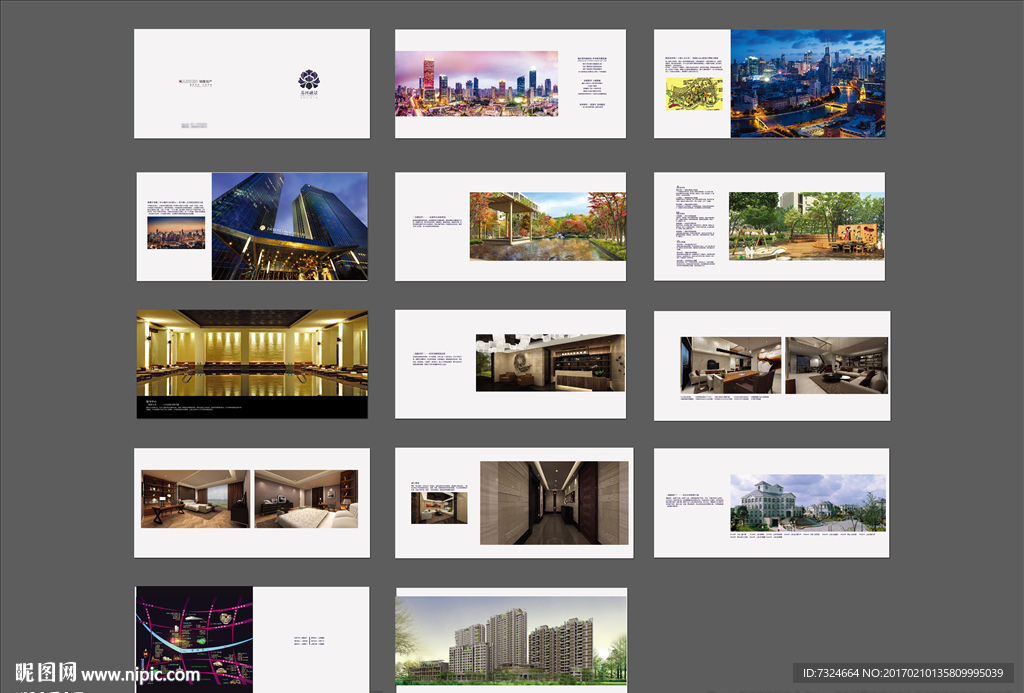Select the caption text under the villa photo
The height and width of the screenshot is (693, 1024).
point(803,536)
